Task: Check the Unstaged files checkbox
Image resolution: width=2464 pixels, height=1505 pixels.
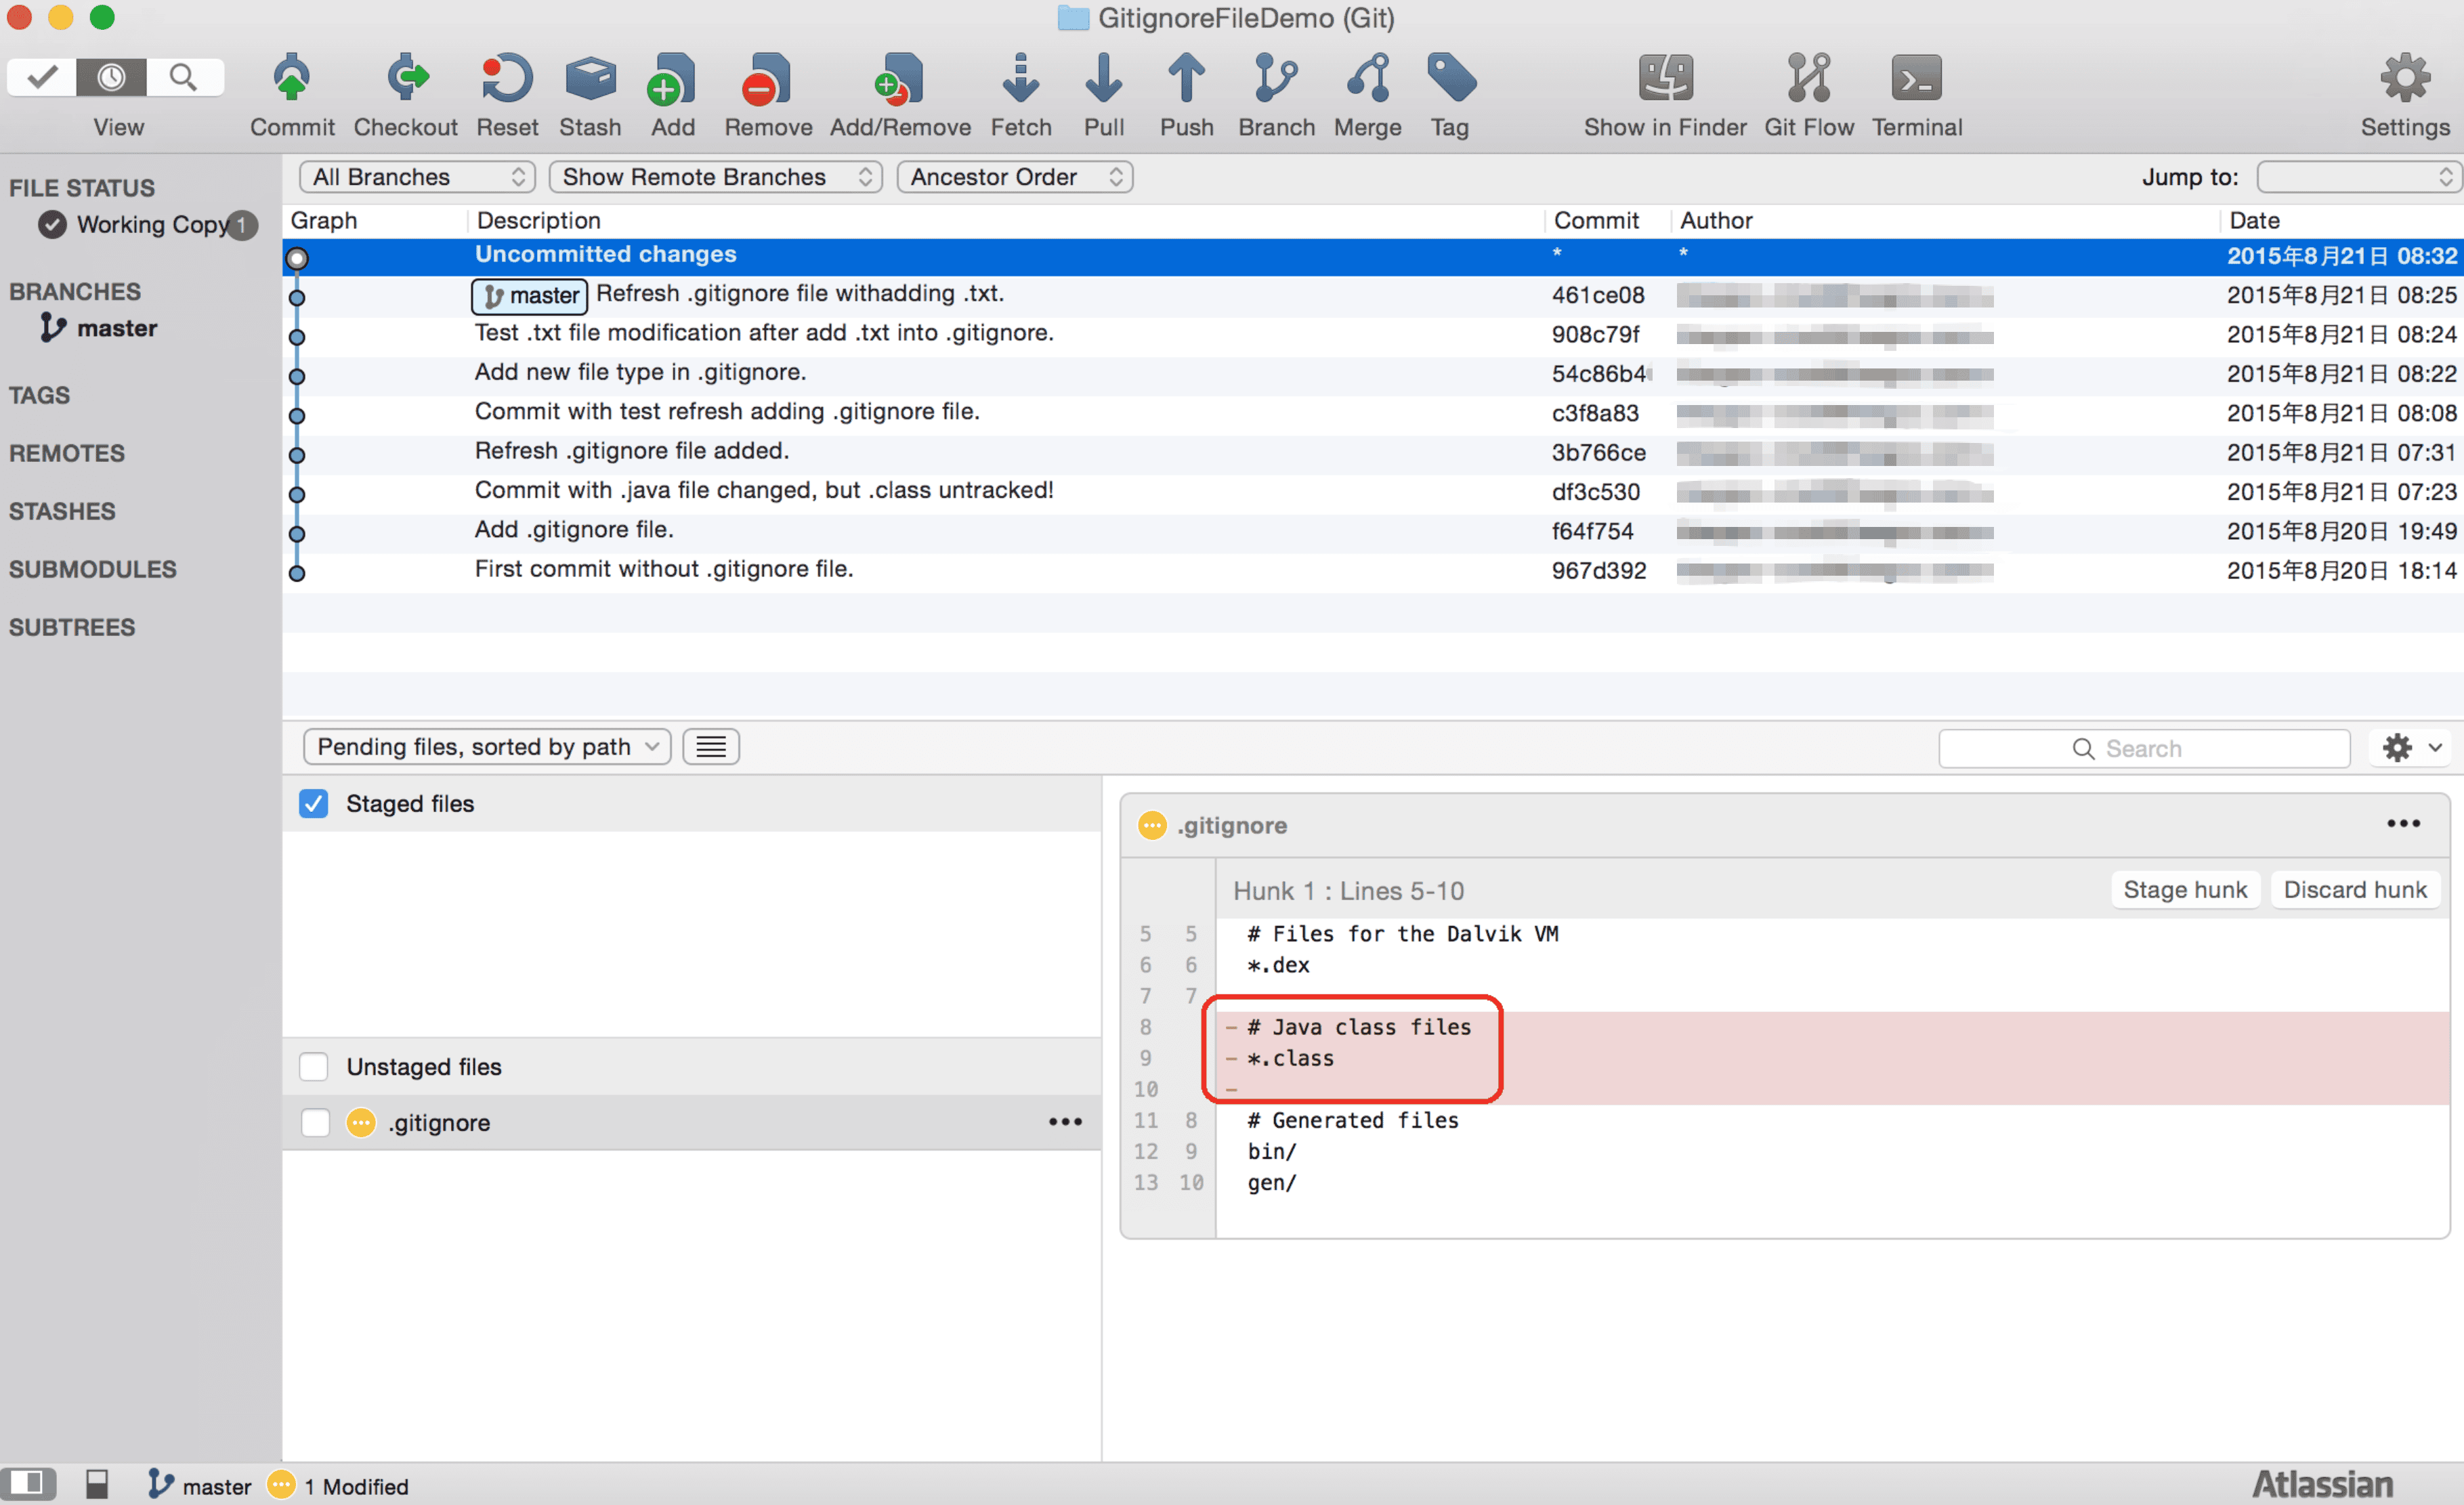Action: pyautogui.click(x=313, y=1067)
